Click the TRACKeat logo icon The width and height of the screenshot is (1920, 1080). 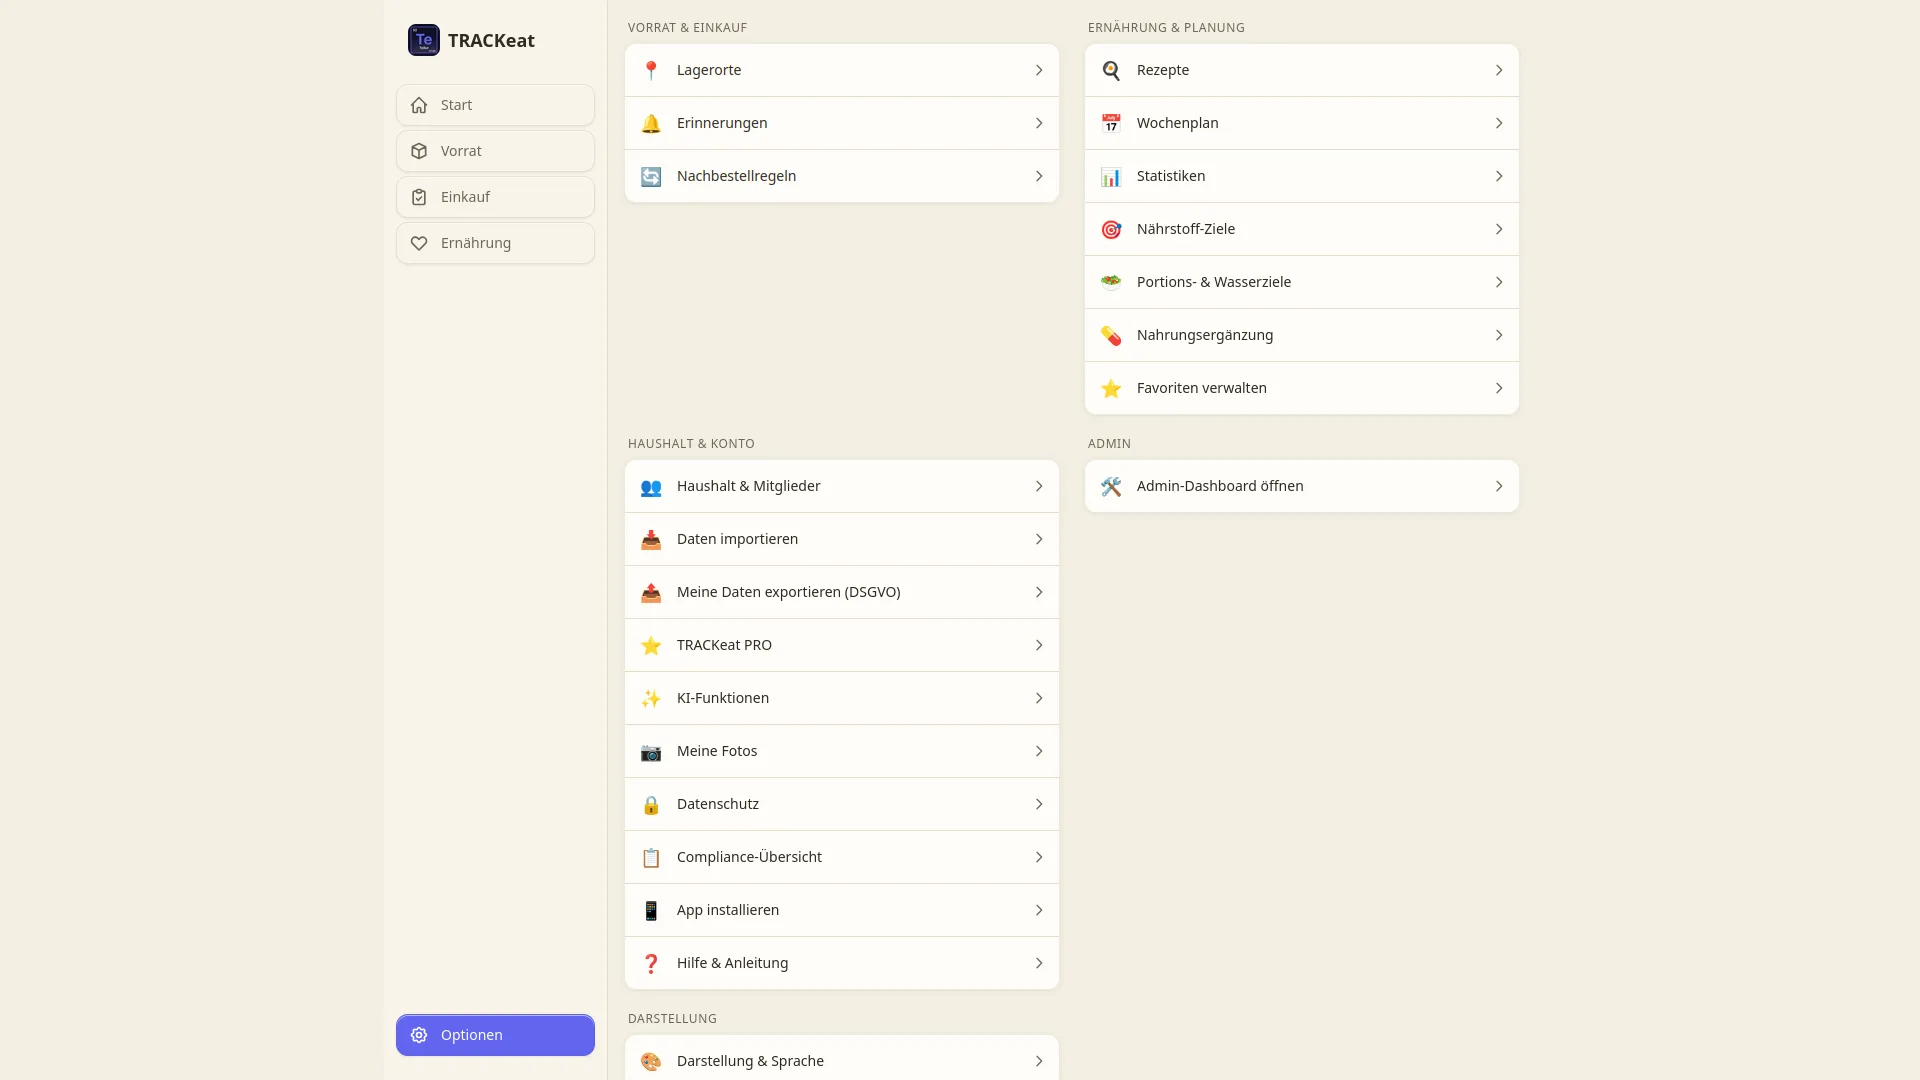coord(424,40)
